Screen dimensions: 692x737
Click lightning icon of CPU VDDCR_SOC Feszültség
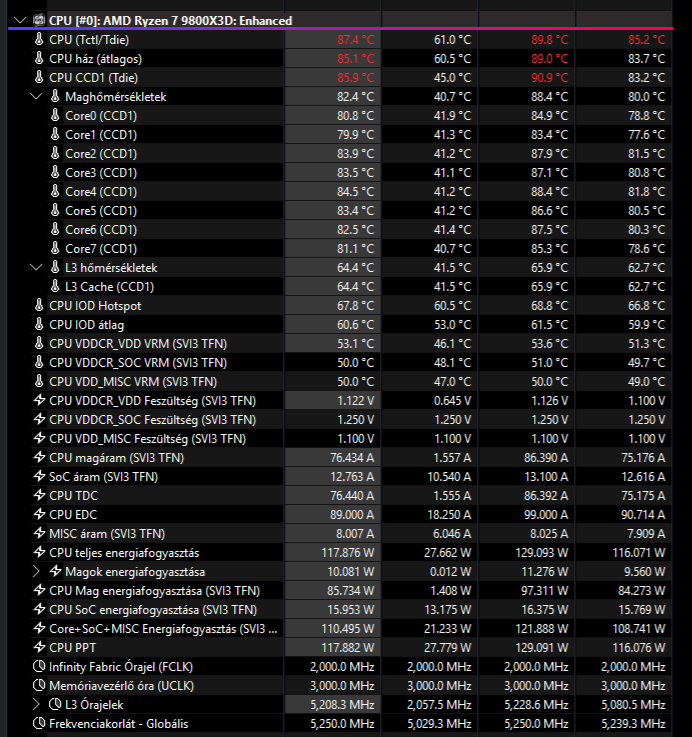39,420
